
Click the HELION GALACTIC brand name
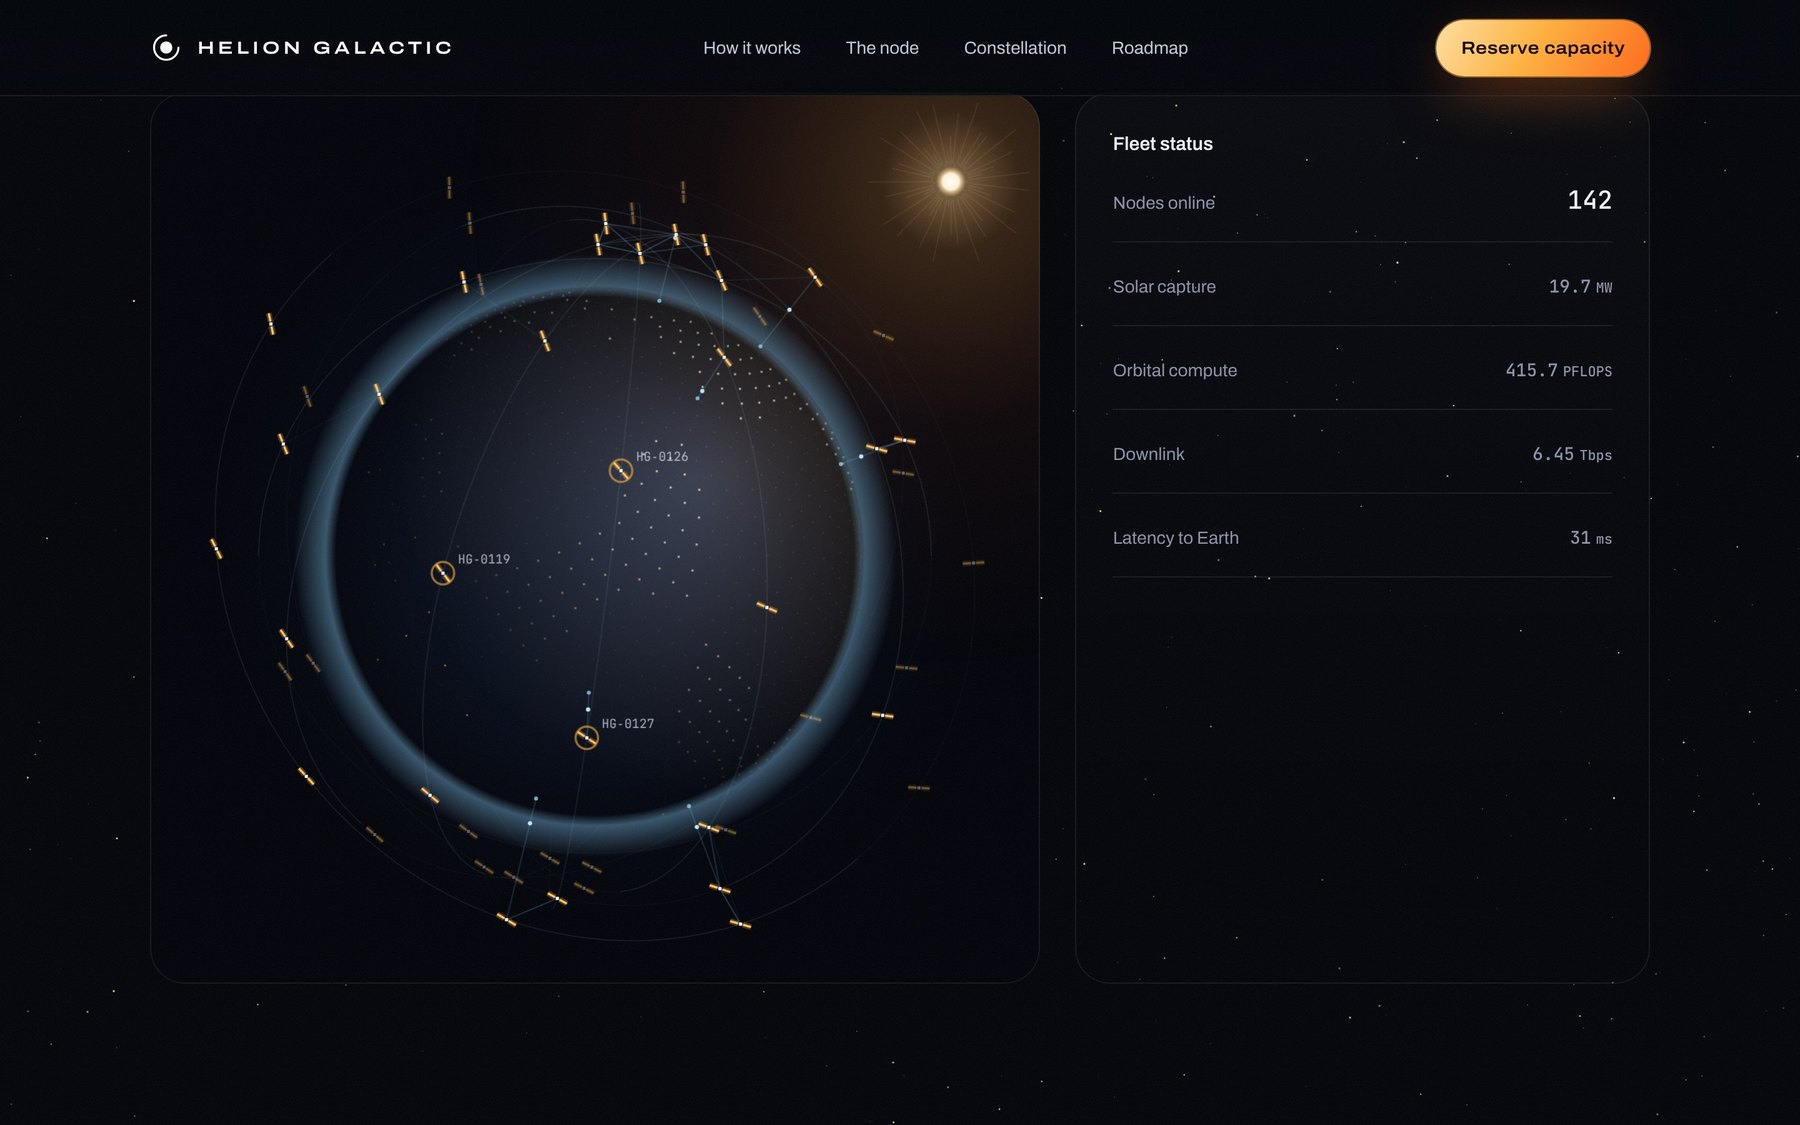pos(325,47)
